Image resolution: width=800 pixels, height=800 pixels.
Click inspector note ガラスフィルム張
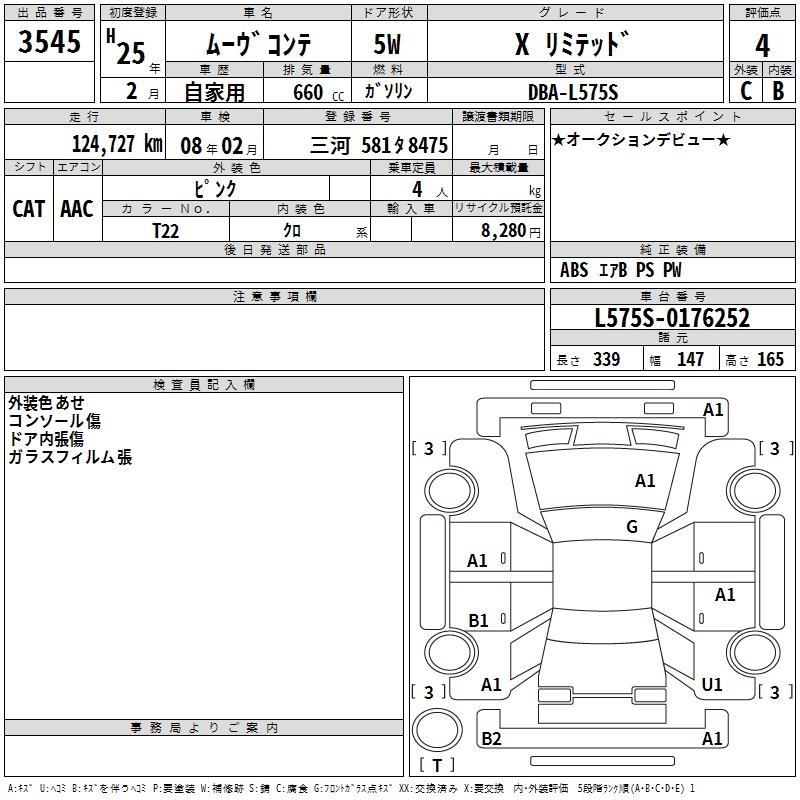(70, 457)
